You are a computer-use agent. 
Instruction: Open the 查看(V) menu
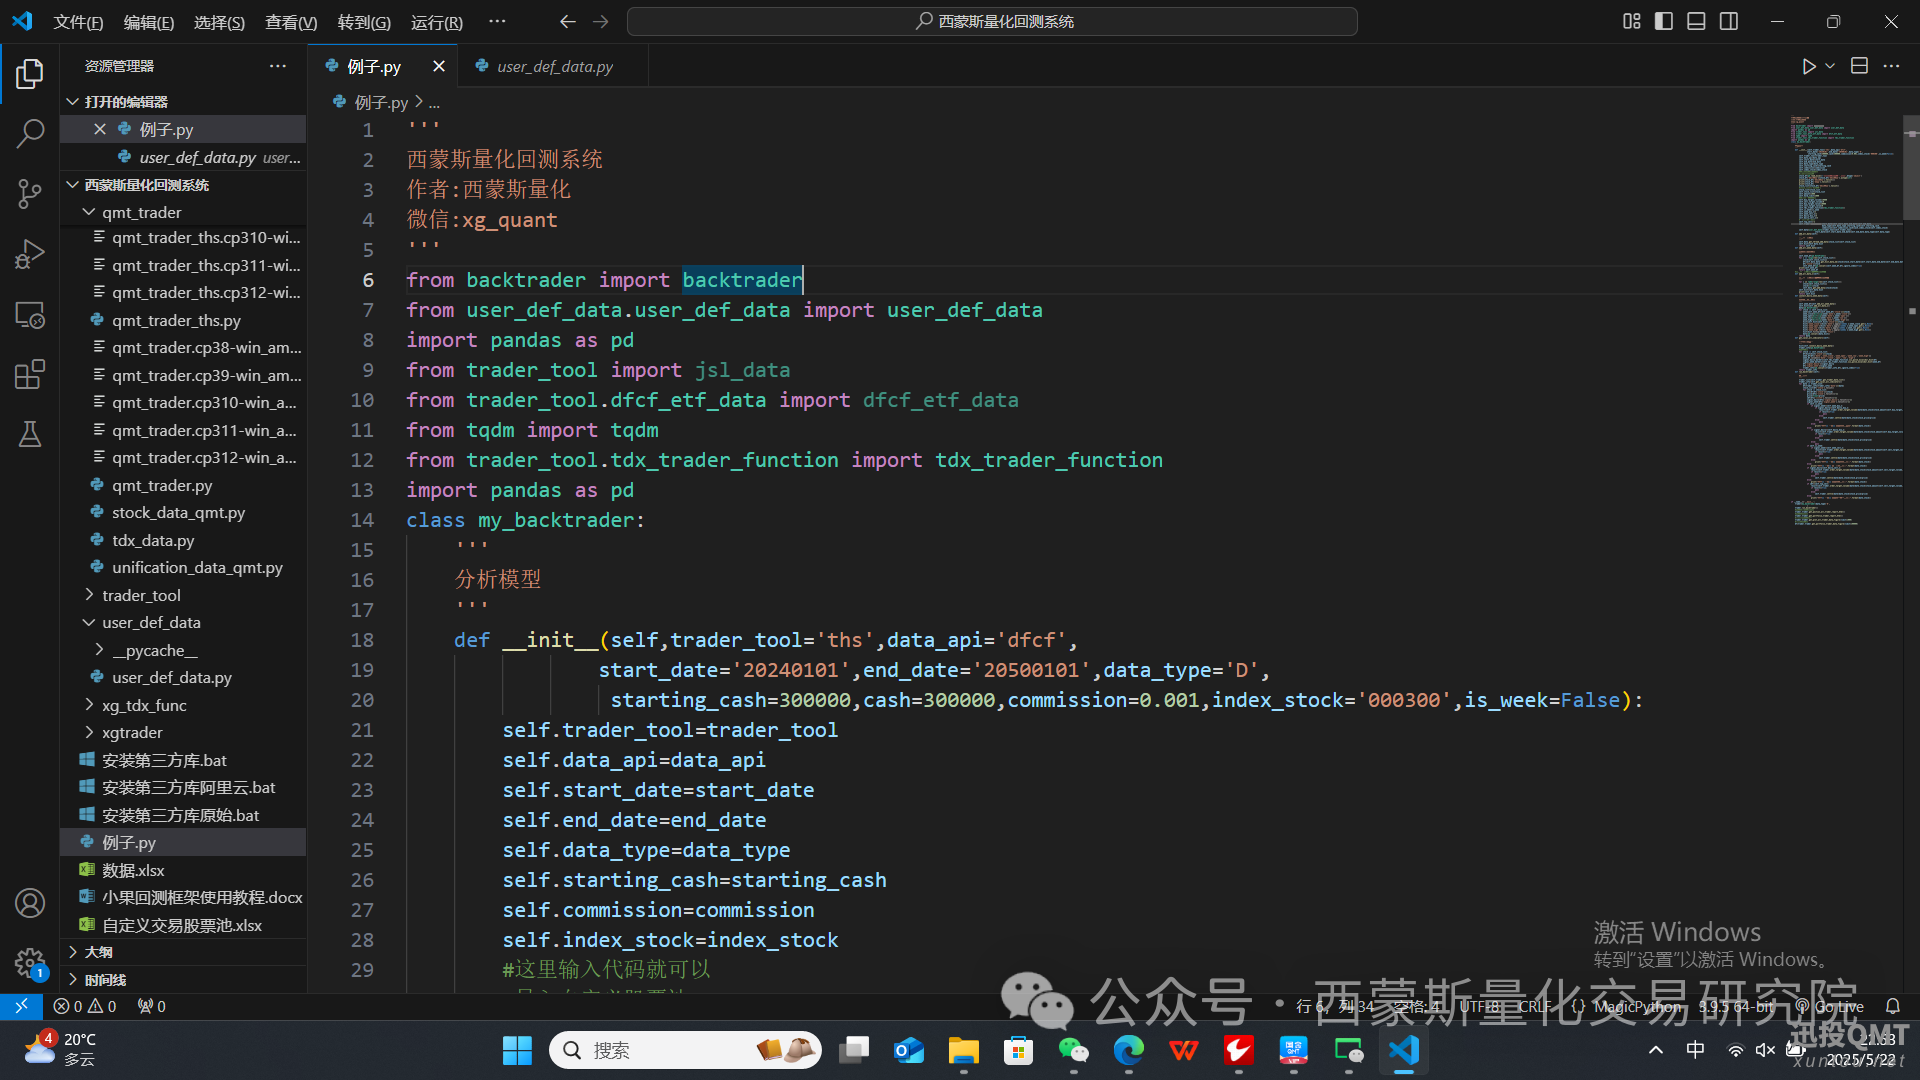click(291, 21)
